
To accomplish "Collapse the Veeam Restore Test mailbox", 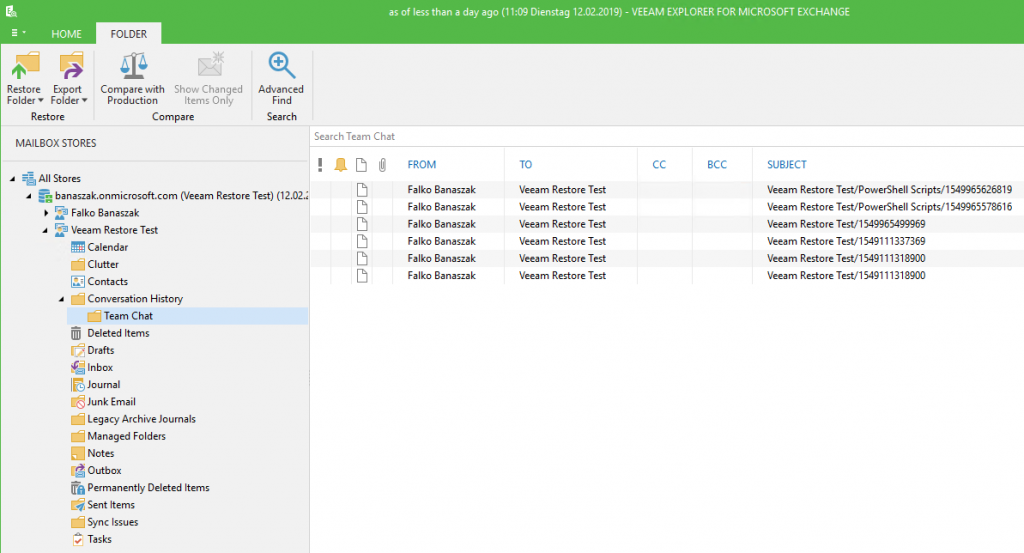I will coord(45,230).
